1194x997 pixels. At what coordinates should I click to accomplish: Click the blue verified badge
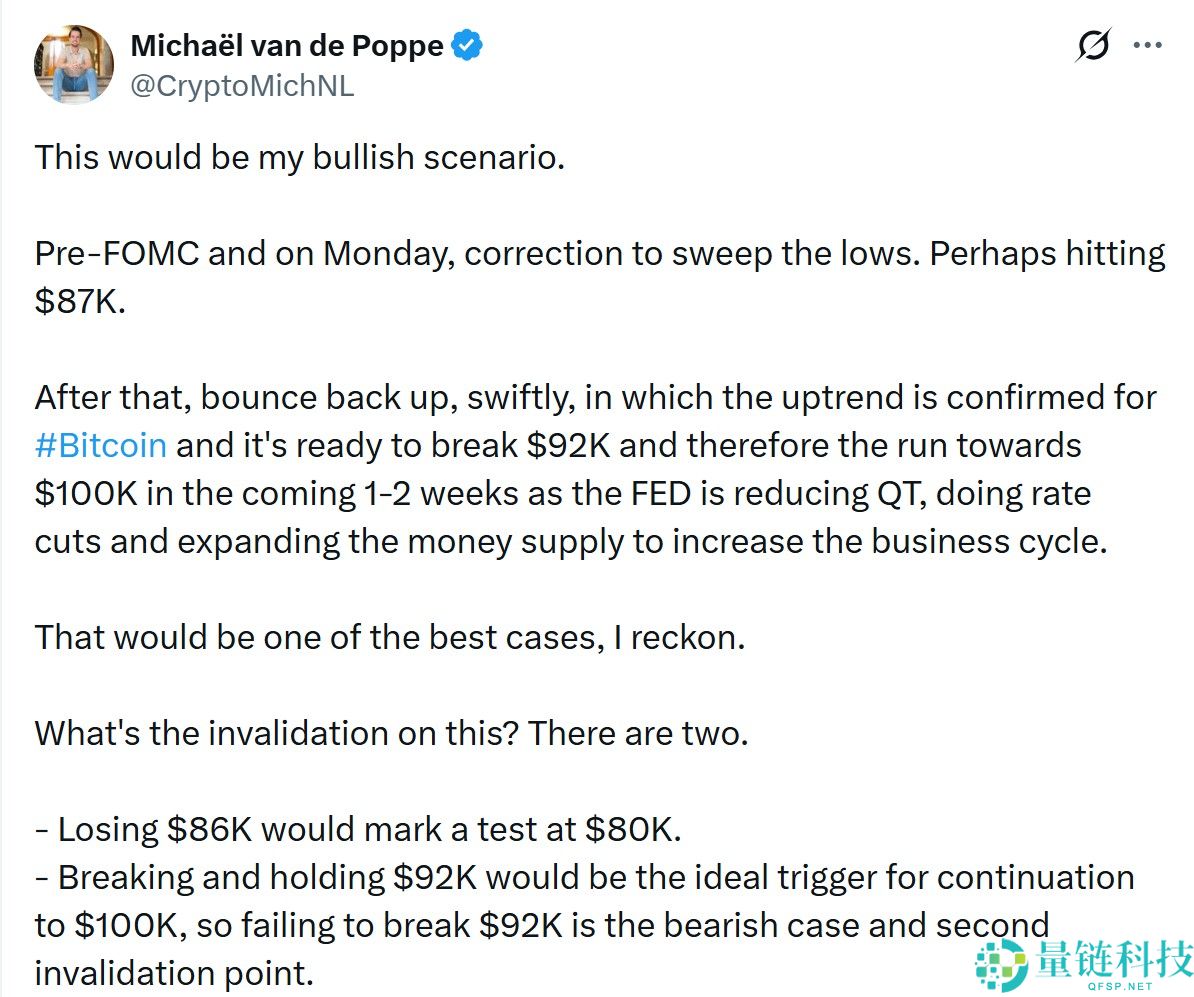tap(467, 46)
